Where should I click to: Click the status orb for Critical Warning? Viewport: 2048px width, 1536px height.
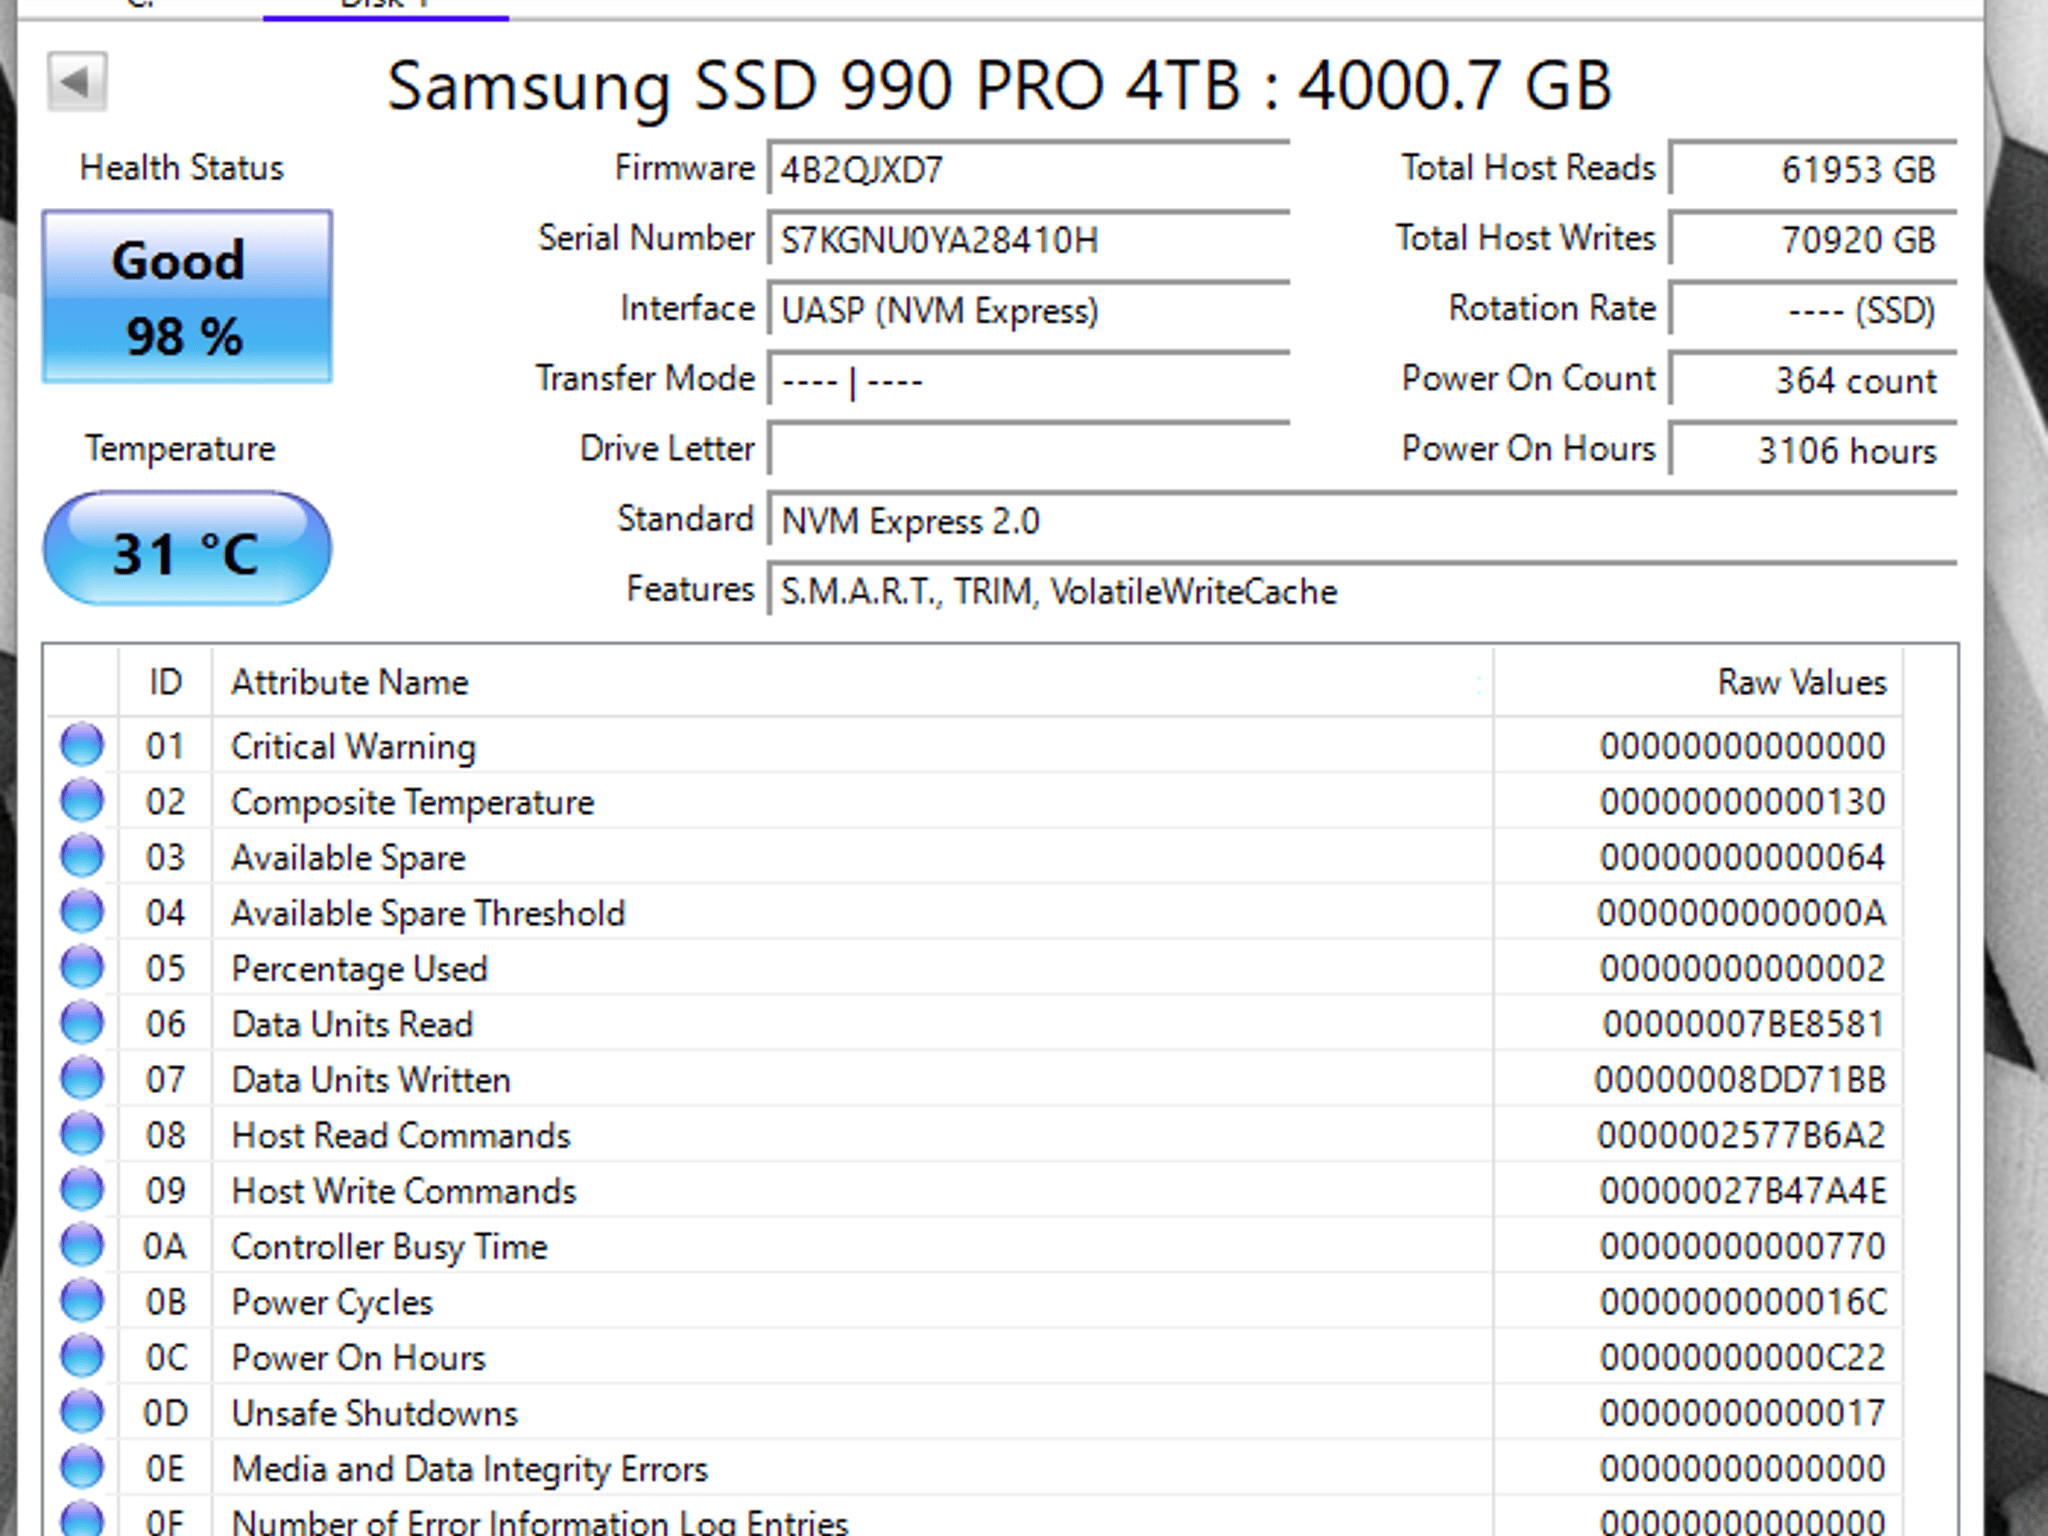(82, 746)
